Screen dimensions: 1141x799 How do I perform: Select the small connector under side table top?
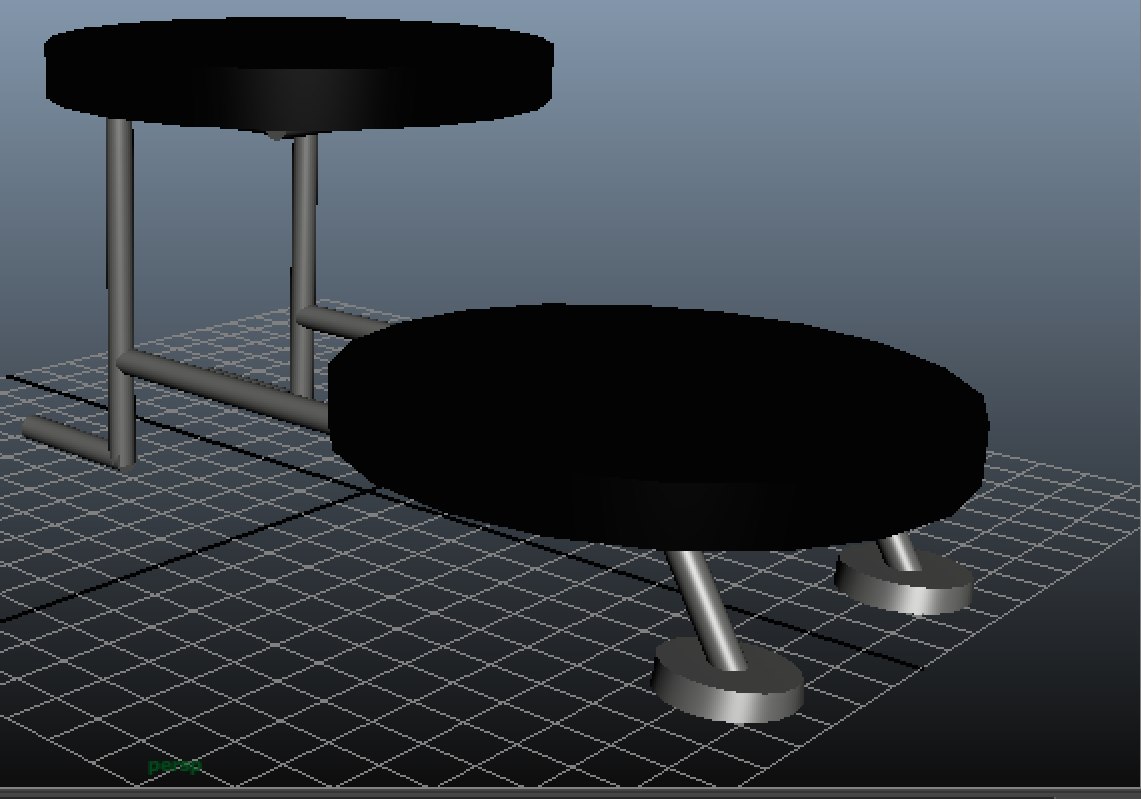[277, 135]
